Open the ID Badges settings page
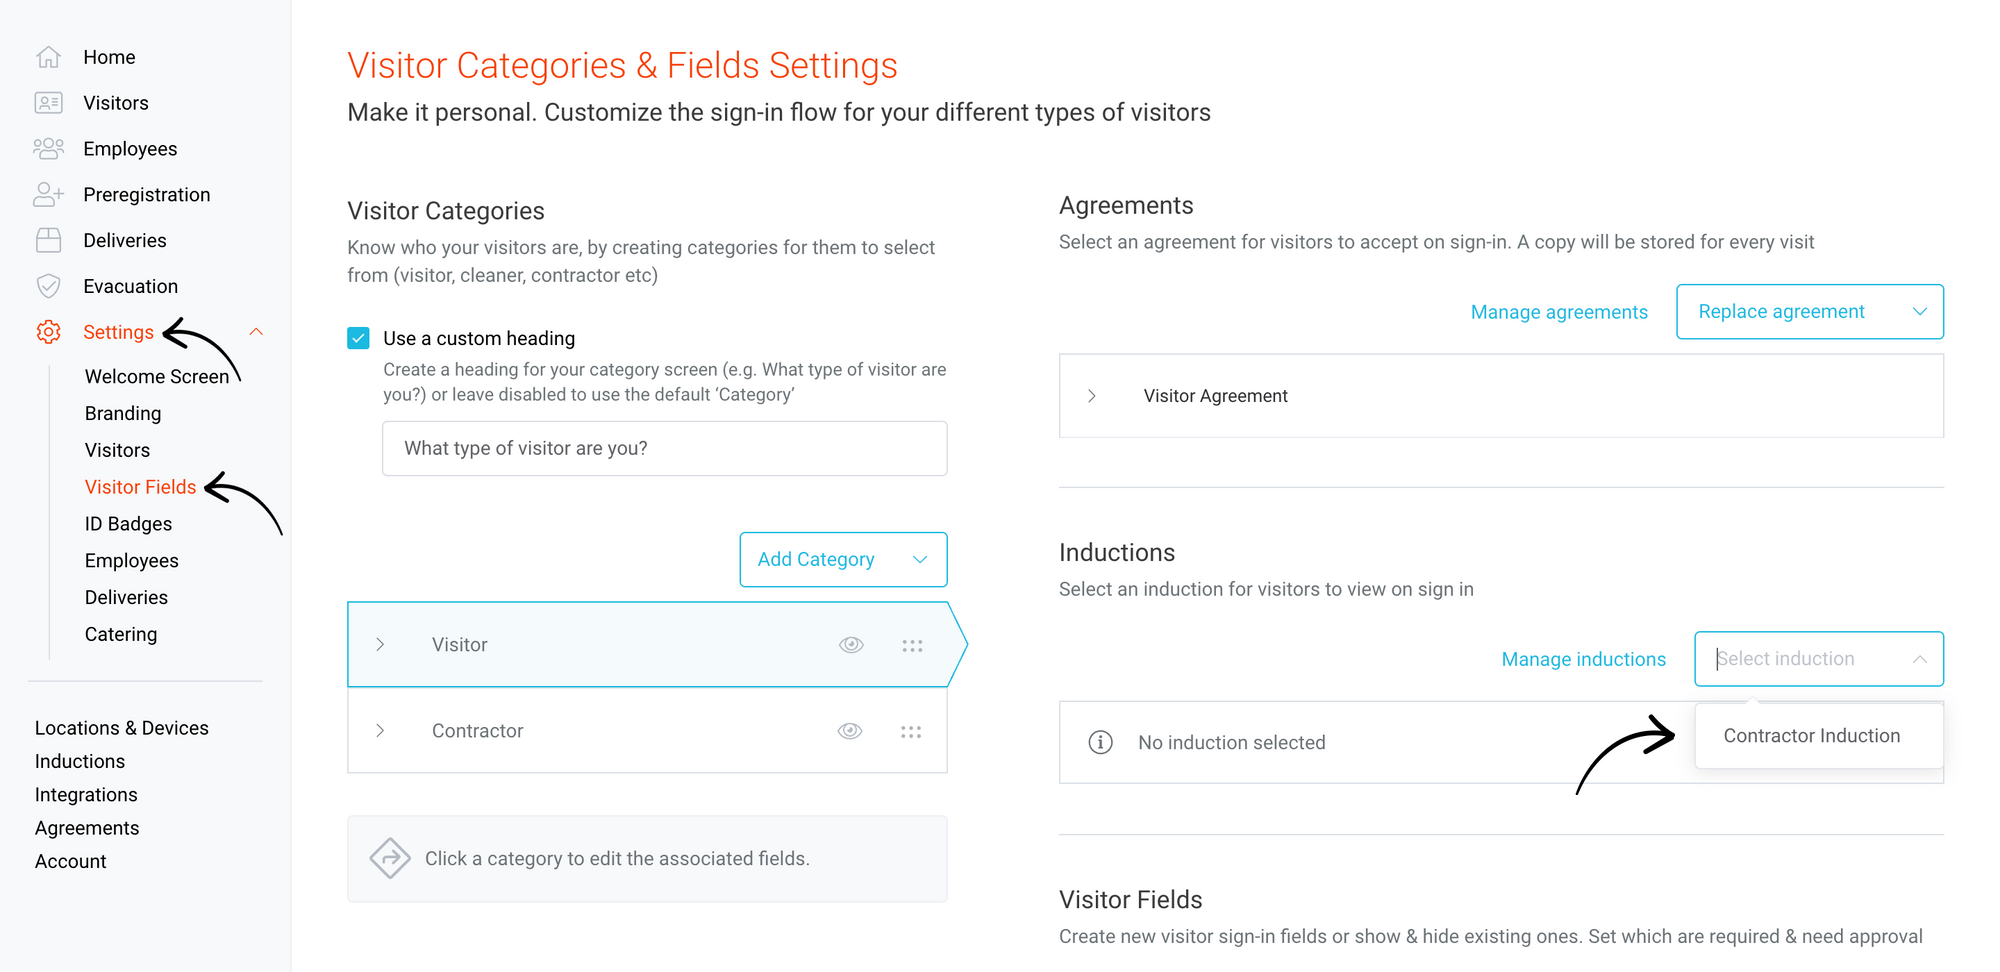 [x=128, y=524]
